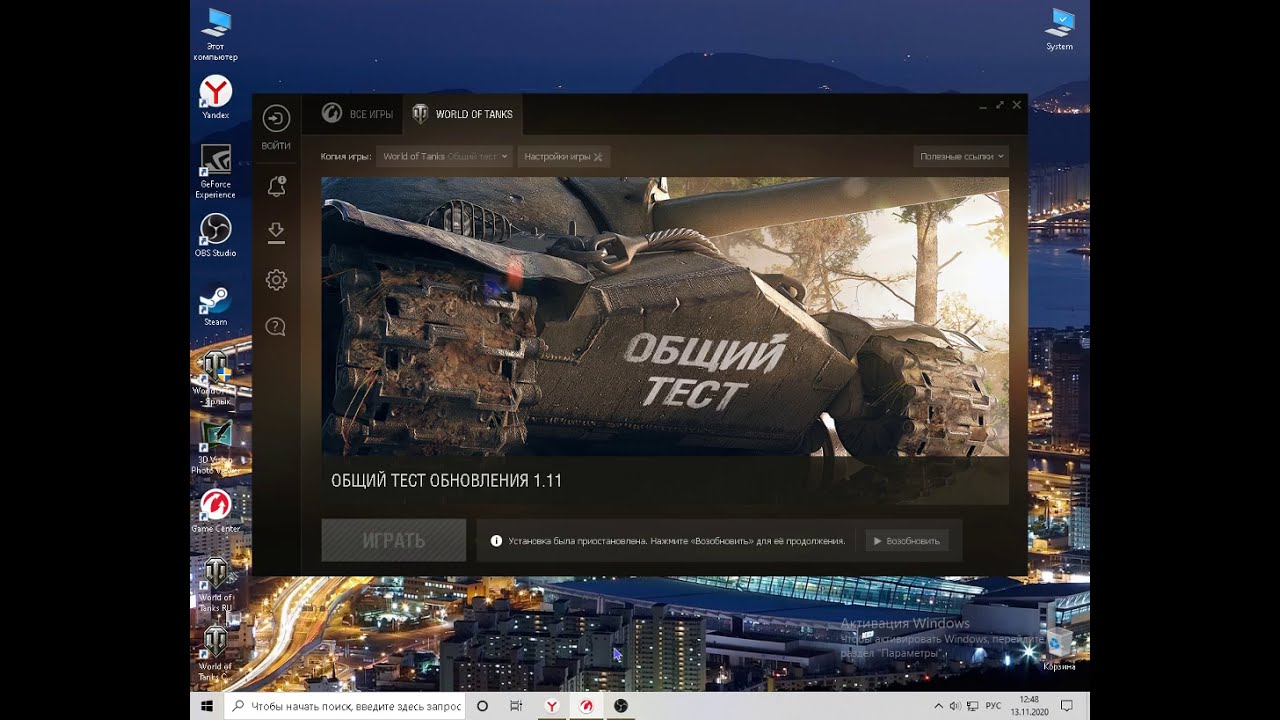Switch to the Все игры tab
Image resolution: width=1280 pixels, height=720 pixels.
[x=357, y=114]
